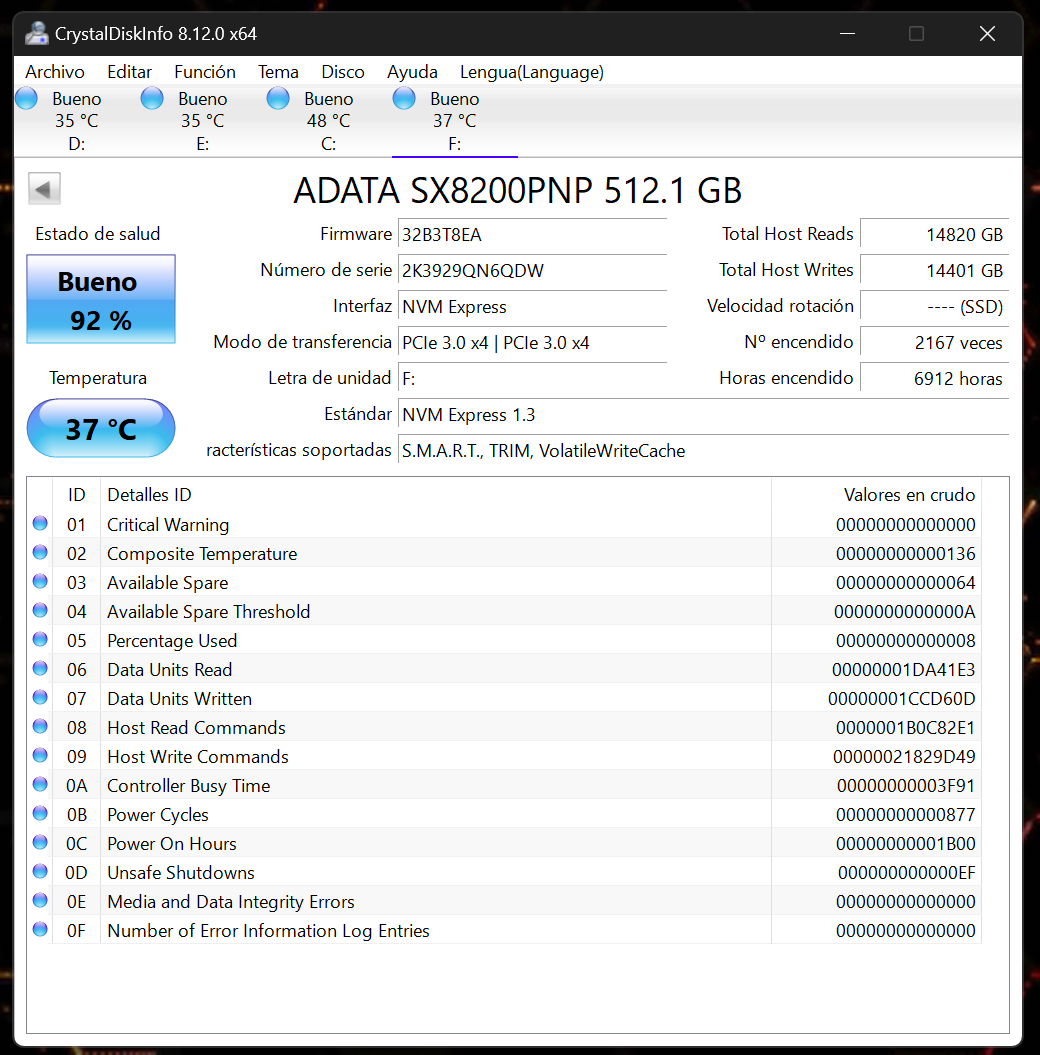1040x1055 pixels.
Task: Click the CrystalDiskInfo app icon in title bar
Action: pos(36,33)
